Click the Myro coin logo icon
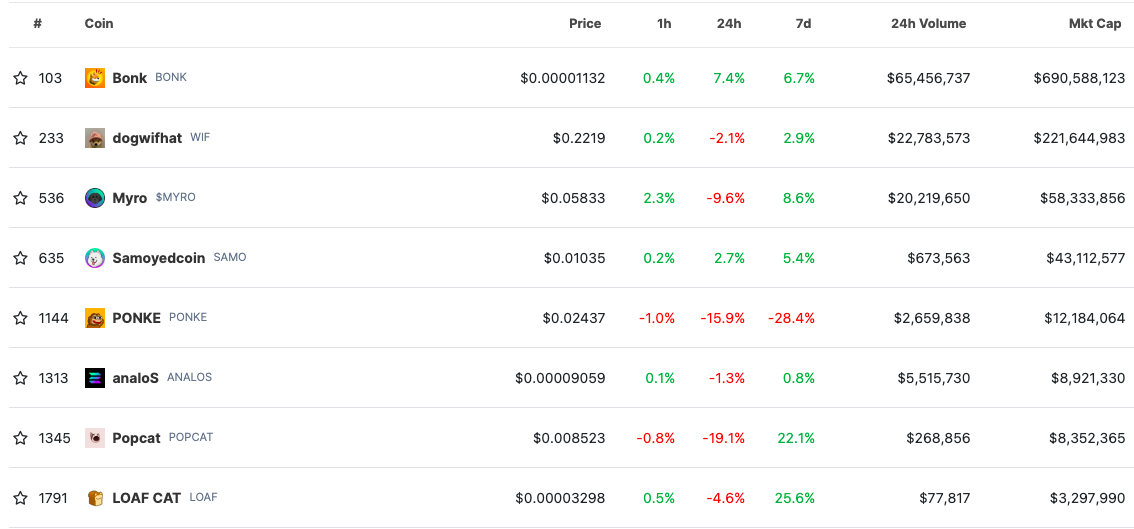The image size is (1134, 529). 95,198
